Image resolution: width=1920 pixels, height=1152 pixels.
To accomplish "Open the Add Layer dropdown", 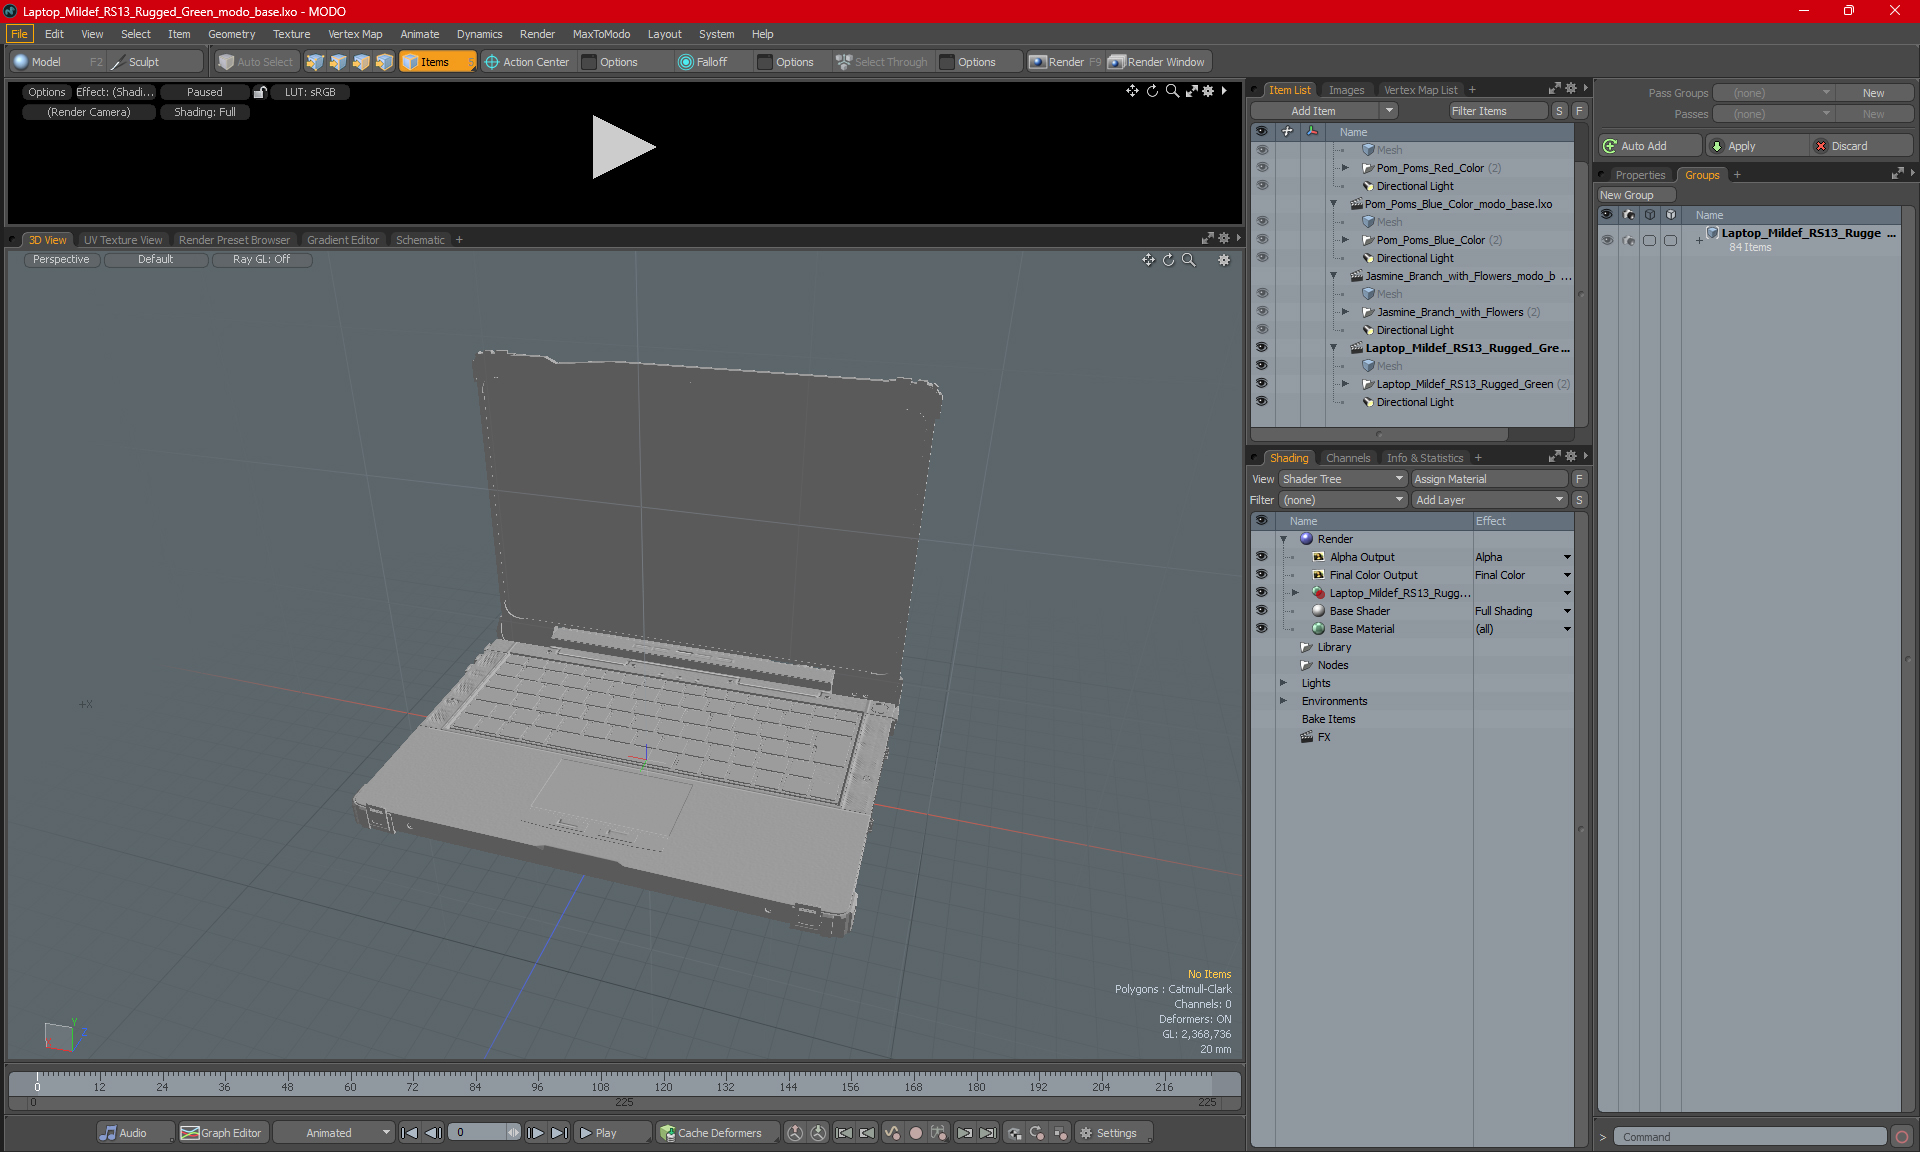I will click(x=1489, y=500).
